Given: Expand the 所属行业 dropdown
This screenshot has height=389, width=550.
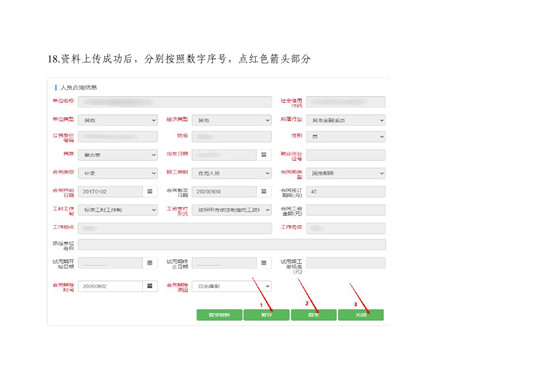Looking at the screenshot, I should click(346, 120).
